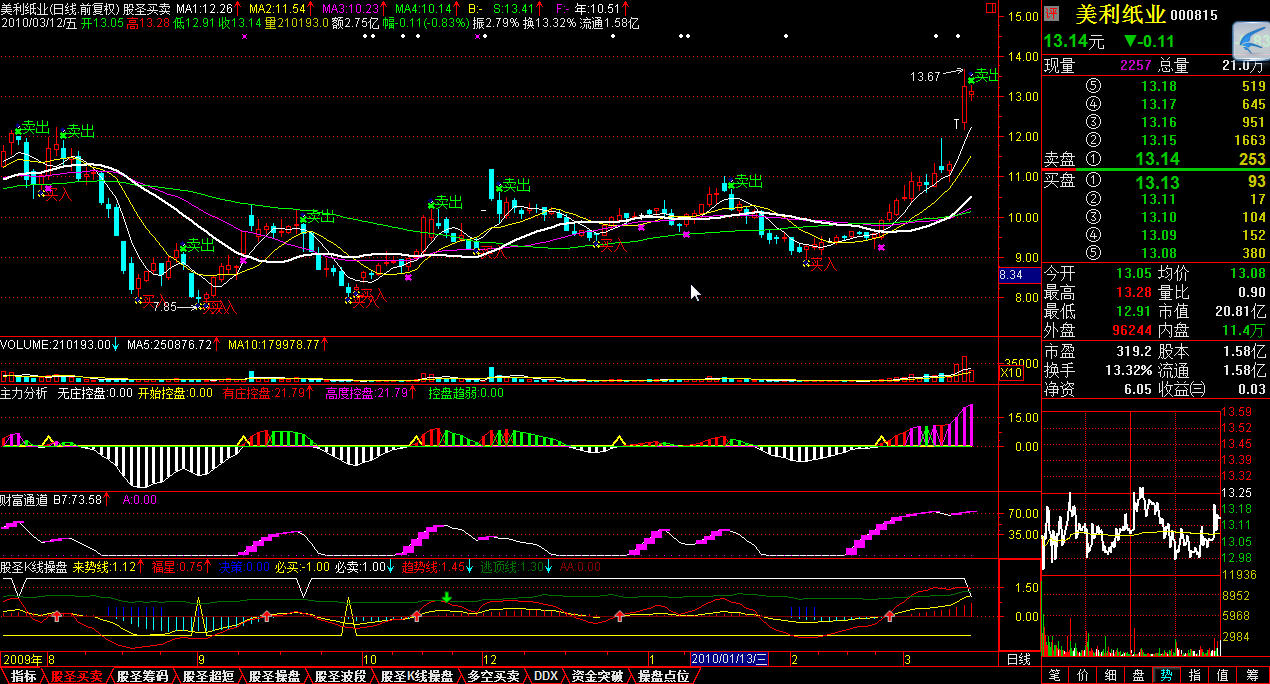The image size is (1270, 684).
Task: Click the chart title 美利纸业(日线 前复权)
Action: [x=59, y=8]
